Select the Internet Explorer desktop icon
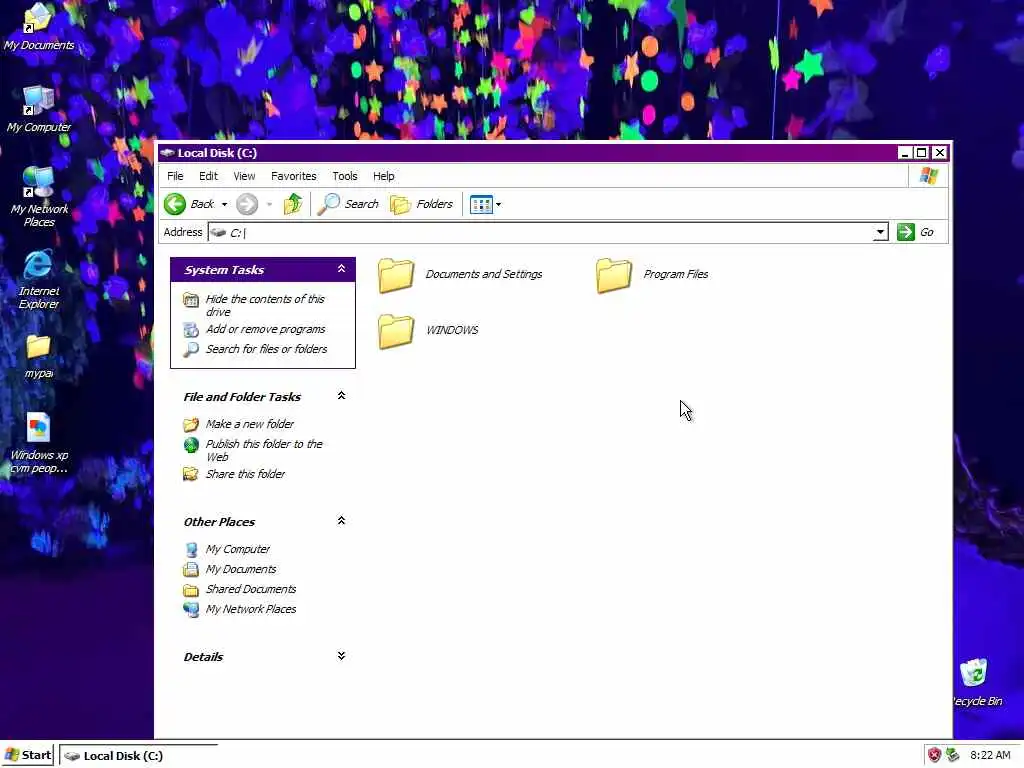 click(38, 264)
